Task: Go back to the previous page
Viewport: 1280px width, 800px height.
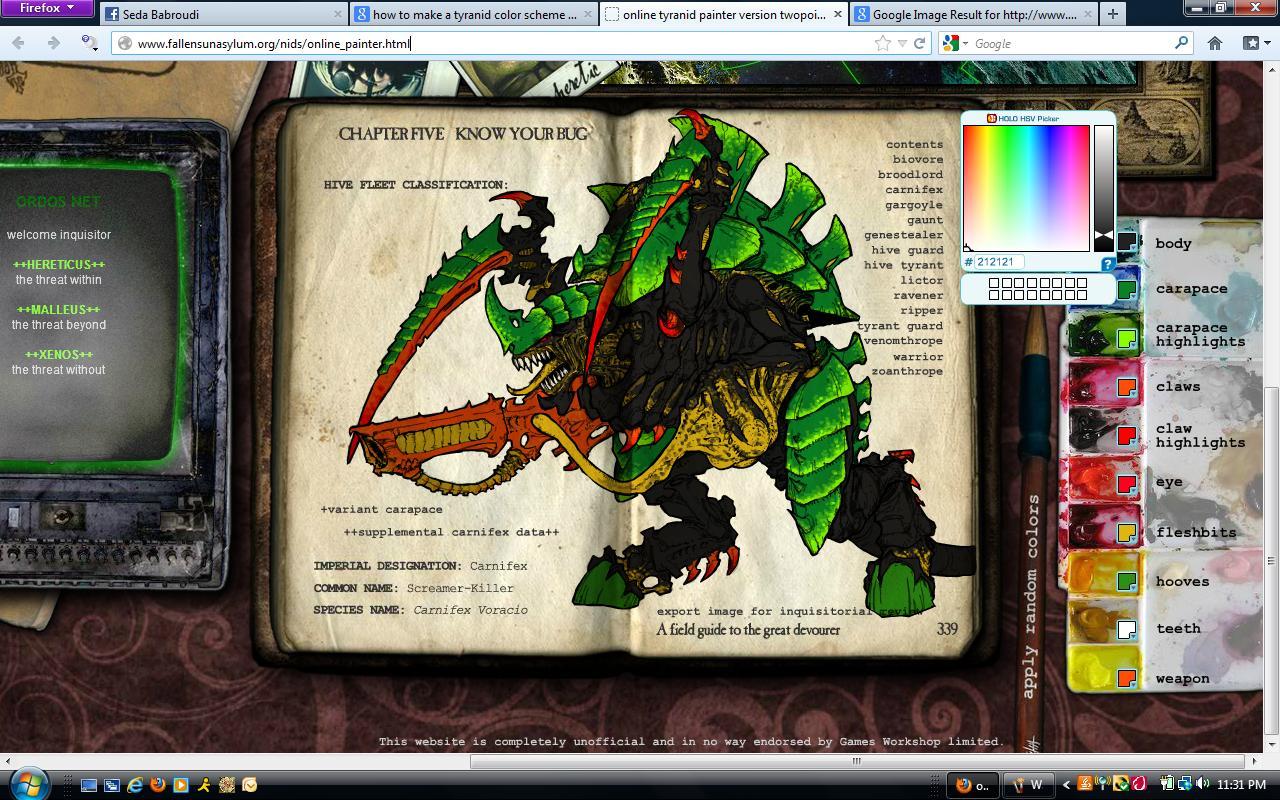Action: click(19, 43)
